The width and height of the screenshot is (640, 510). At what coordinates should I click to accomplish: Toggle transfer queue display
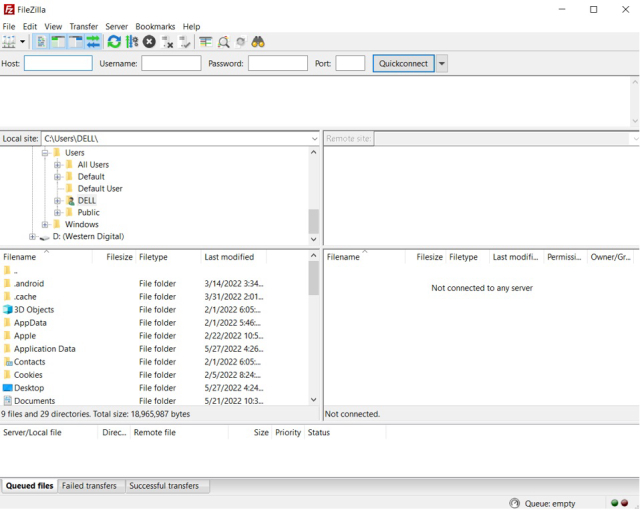click(x=93, y=42)
